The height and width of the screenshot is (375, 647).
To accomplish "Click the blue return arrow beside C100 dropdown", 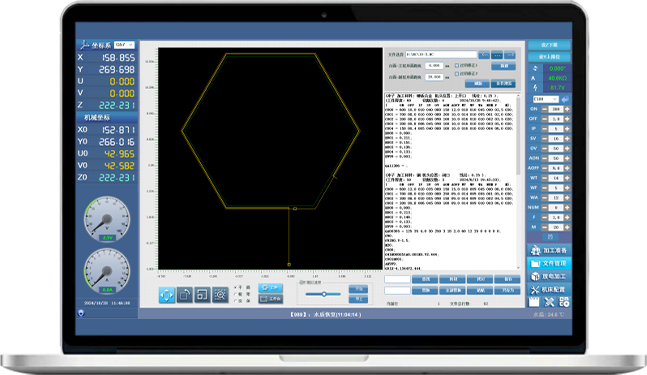I will pos(565,99).
